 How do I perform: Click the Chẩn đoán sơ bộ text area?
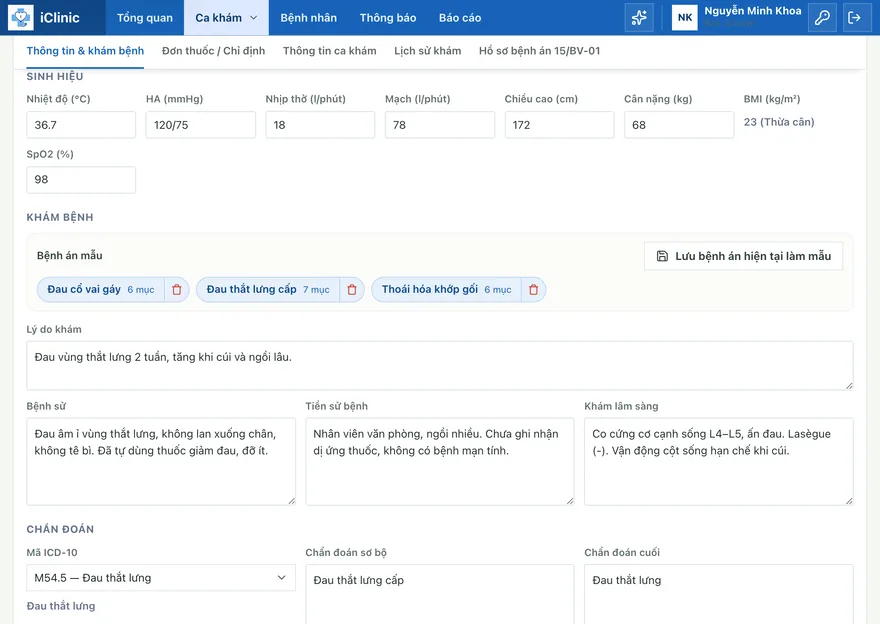[439, 594]
